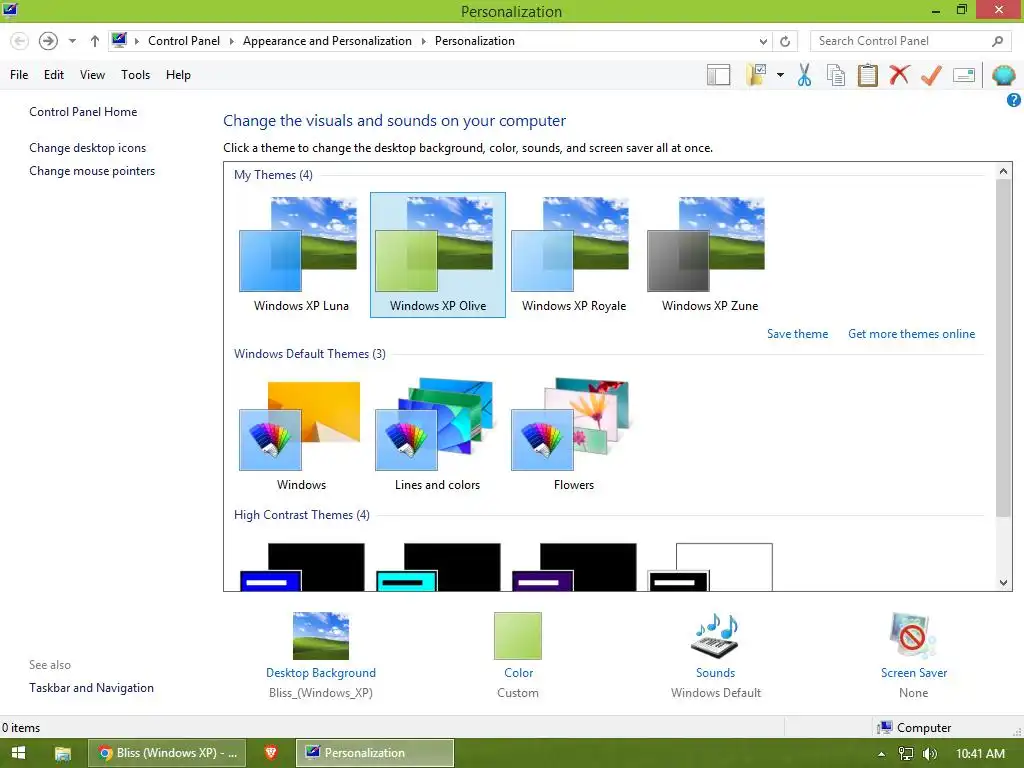Image resolution: width=1024 pixels, height=768 pixels.
Task: Toggle the preview pane layout icon
Action: [718, 75]
